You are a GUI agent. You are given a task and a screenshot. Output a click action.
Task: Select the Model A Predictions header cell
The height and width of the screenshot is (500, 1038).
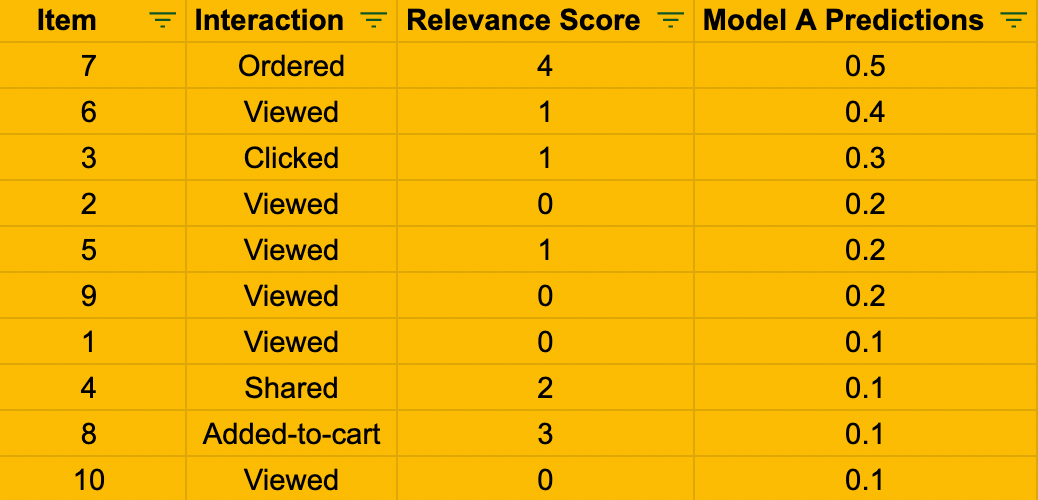(x=843, y=21)
